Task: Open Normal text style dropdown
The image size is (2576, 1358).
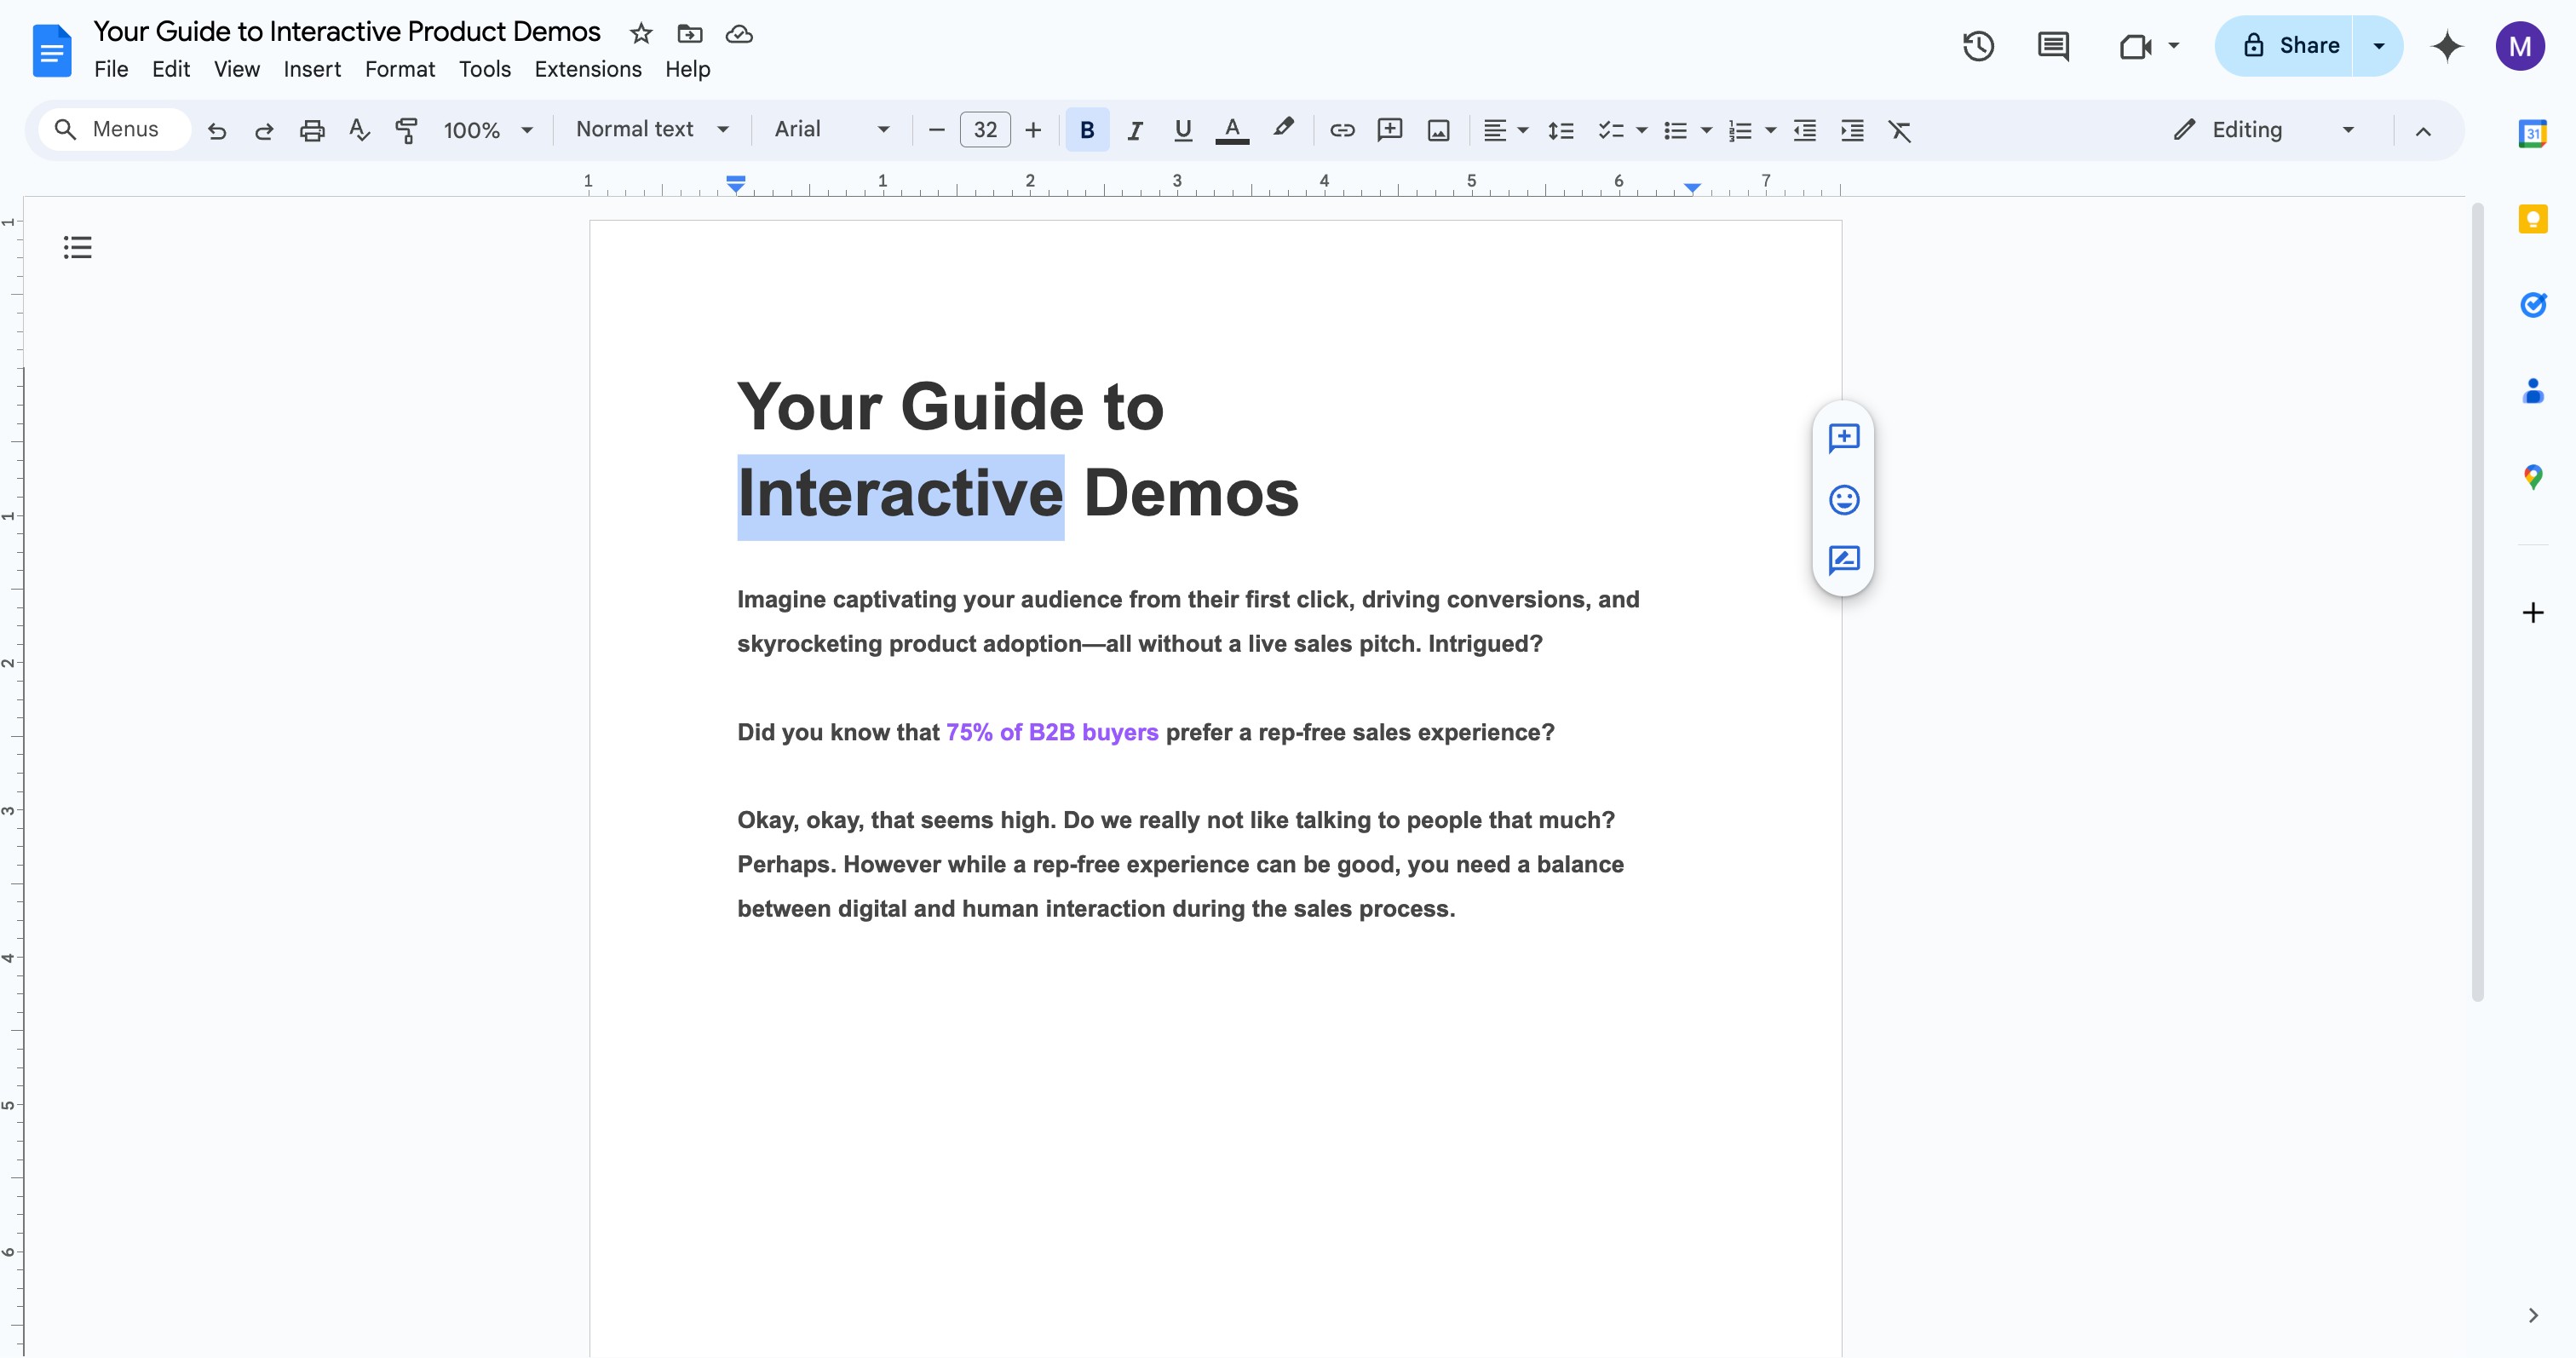Action: tap(652, 129)
